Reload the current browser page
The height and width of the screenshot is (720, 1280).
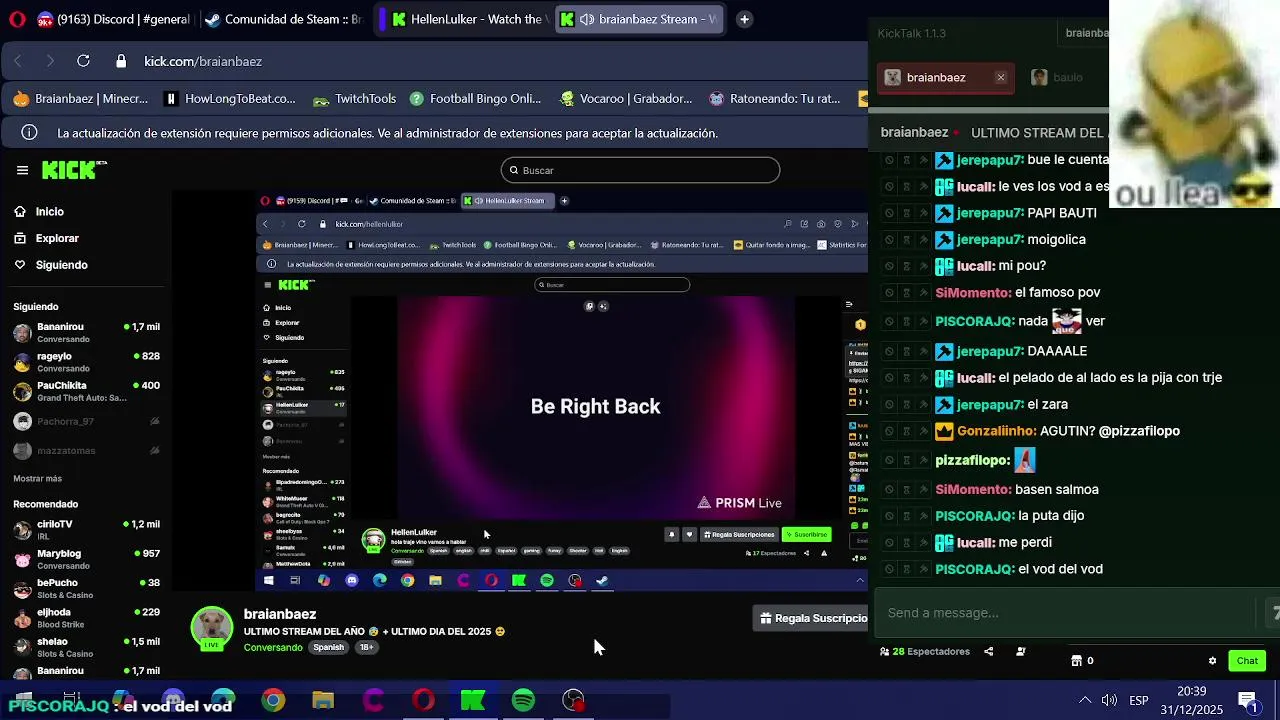(83, 61)
